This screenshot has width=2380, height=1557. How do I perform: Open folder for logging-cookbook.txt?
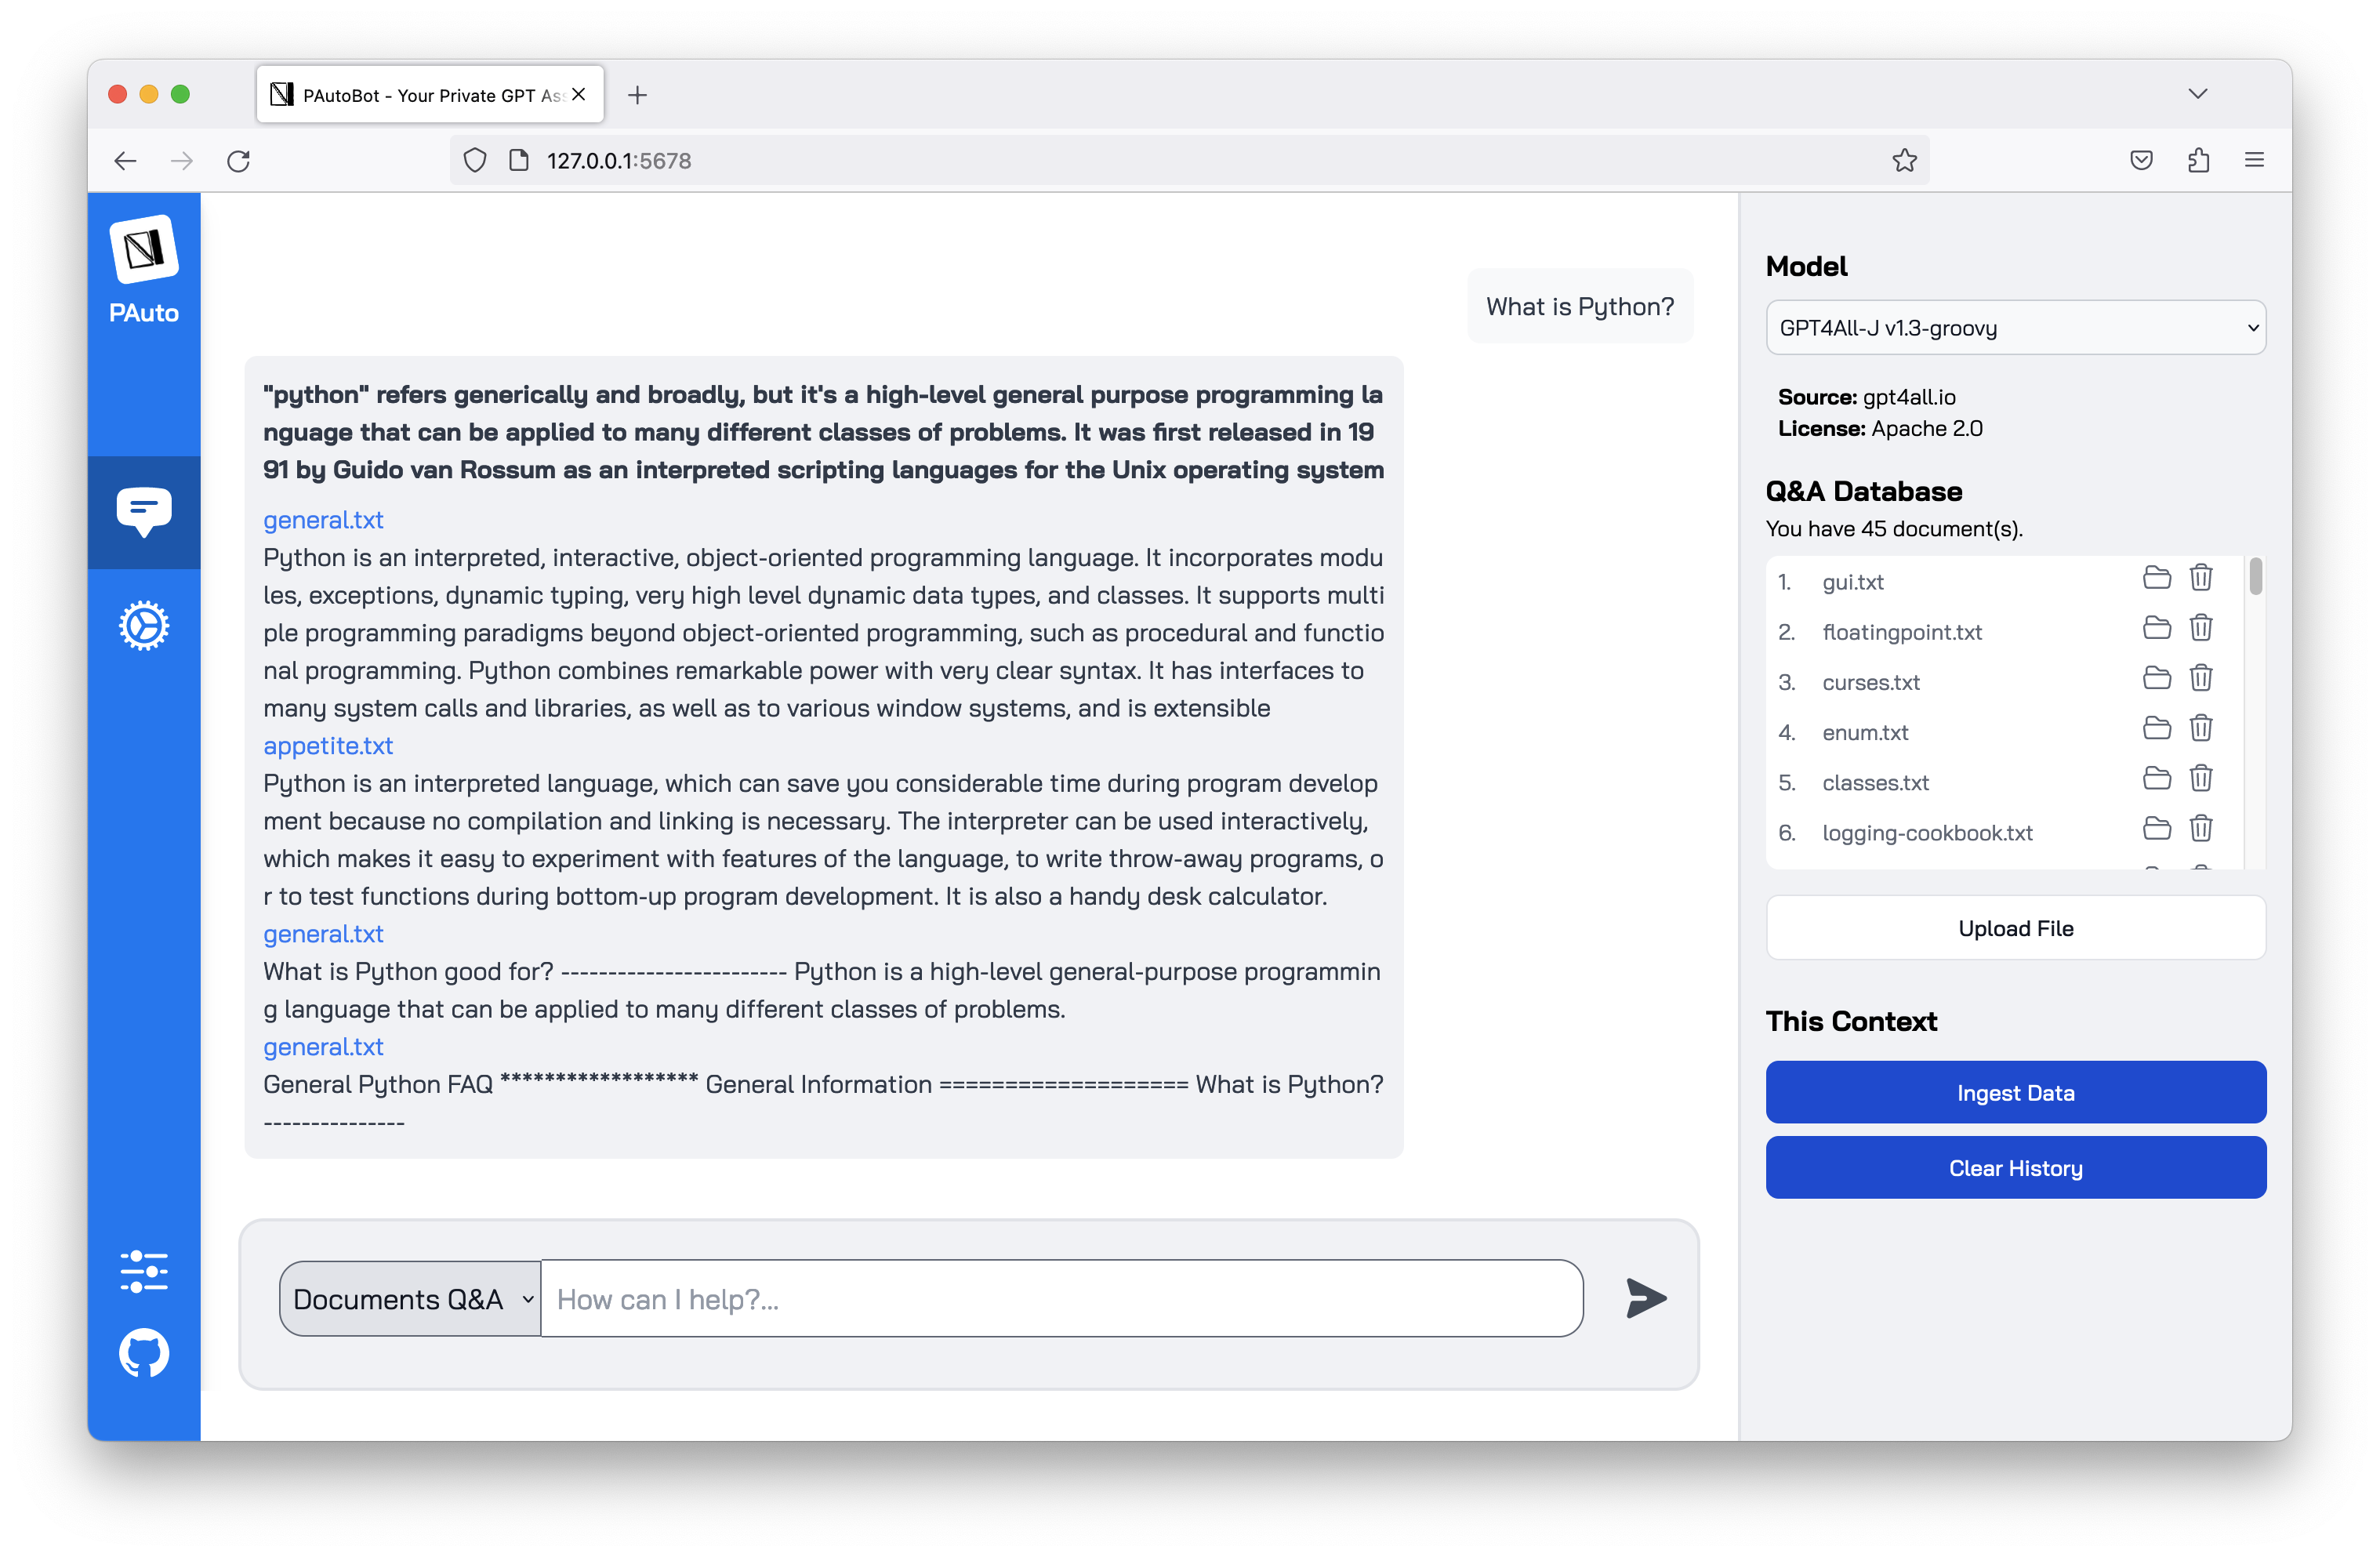pyautogui.click(x=2156, y=828)
